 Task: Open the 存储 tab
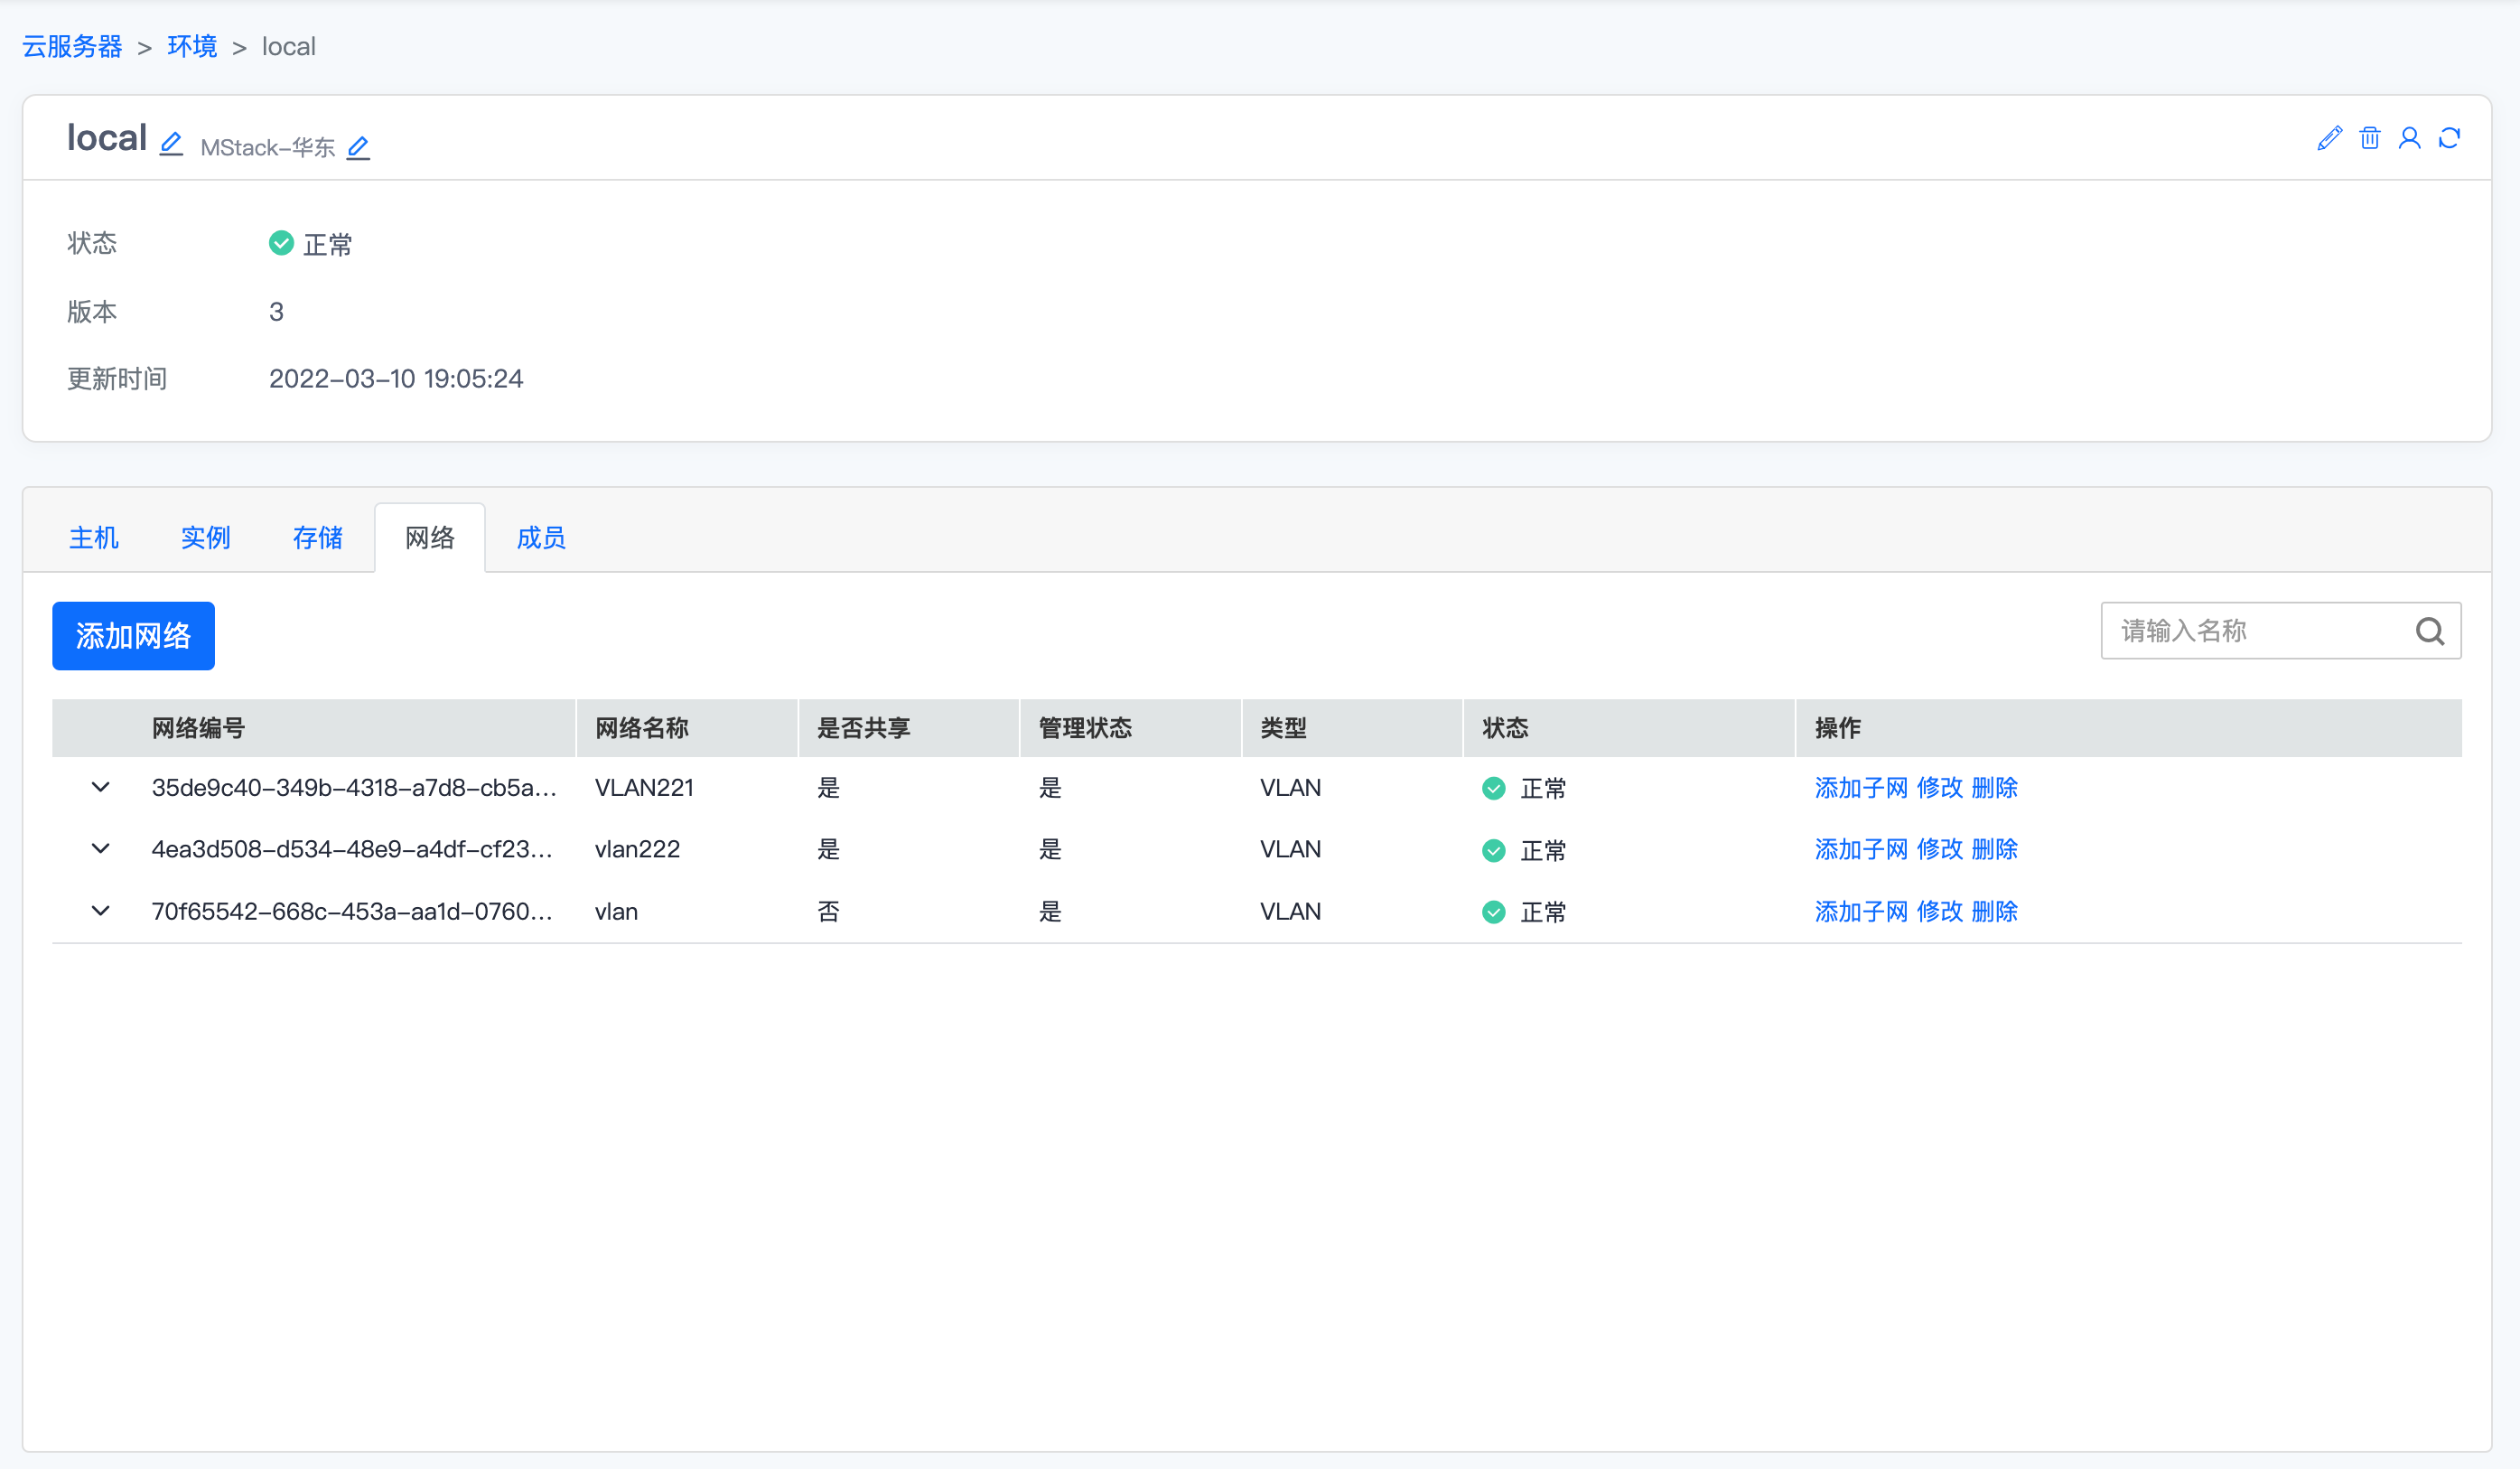click(318, 538)
